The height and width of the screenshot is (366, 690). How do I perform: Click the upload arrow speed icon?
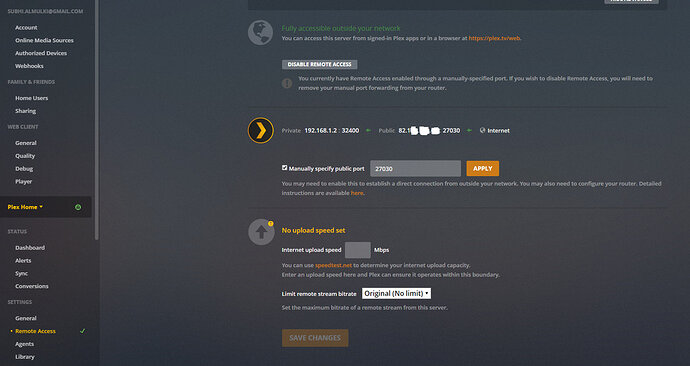[261, 232]
